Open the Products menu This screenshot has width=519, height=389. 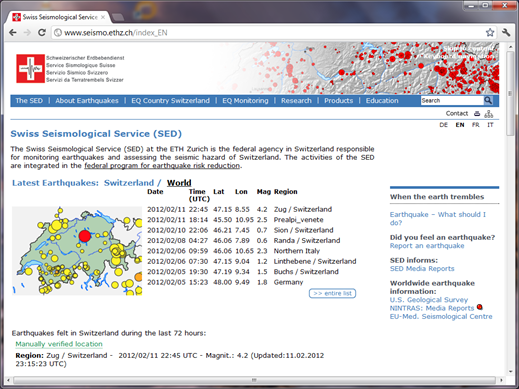pos(338,101)
